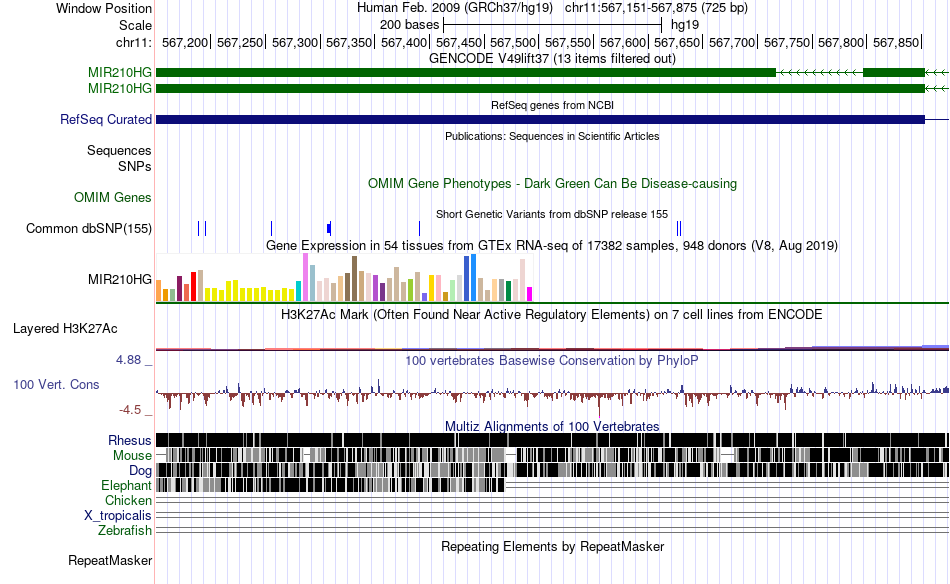
Task: Click the Human Feb. 2009 (GRCh37/hg19) assembly text
Action: pos(454,8)
